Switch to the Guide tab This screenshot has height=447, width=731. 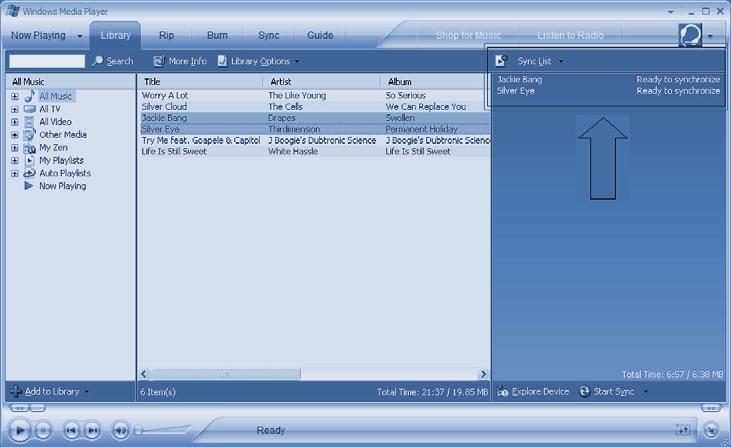click(x=320, y=35)
